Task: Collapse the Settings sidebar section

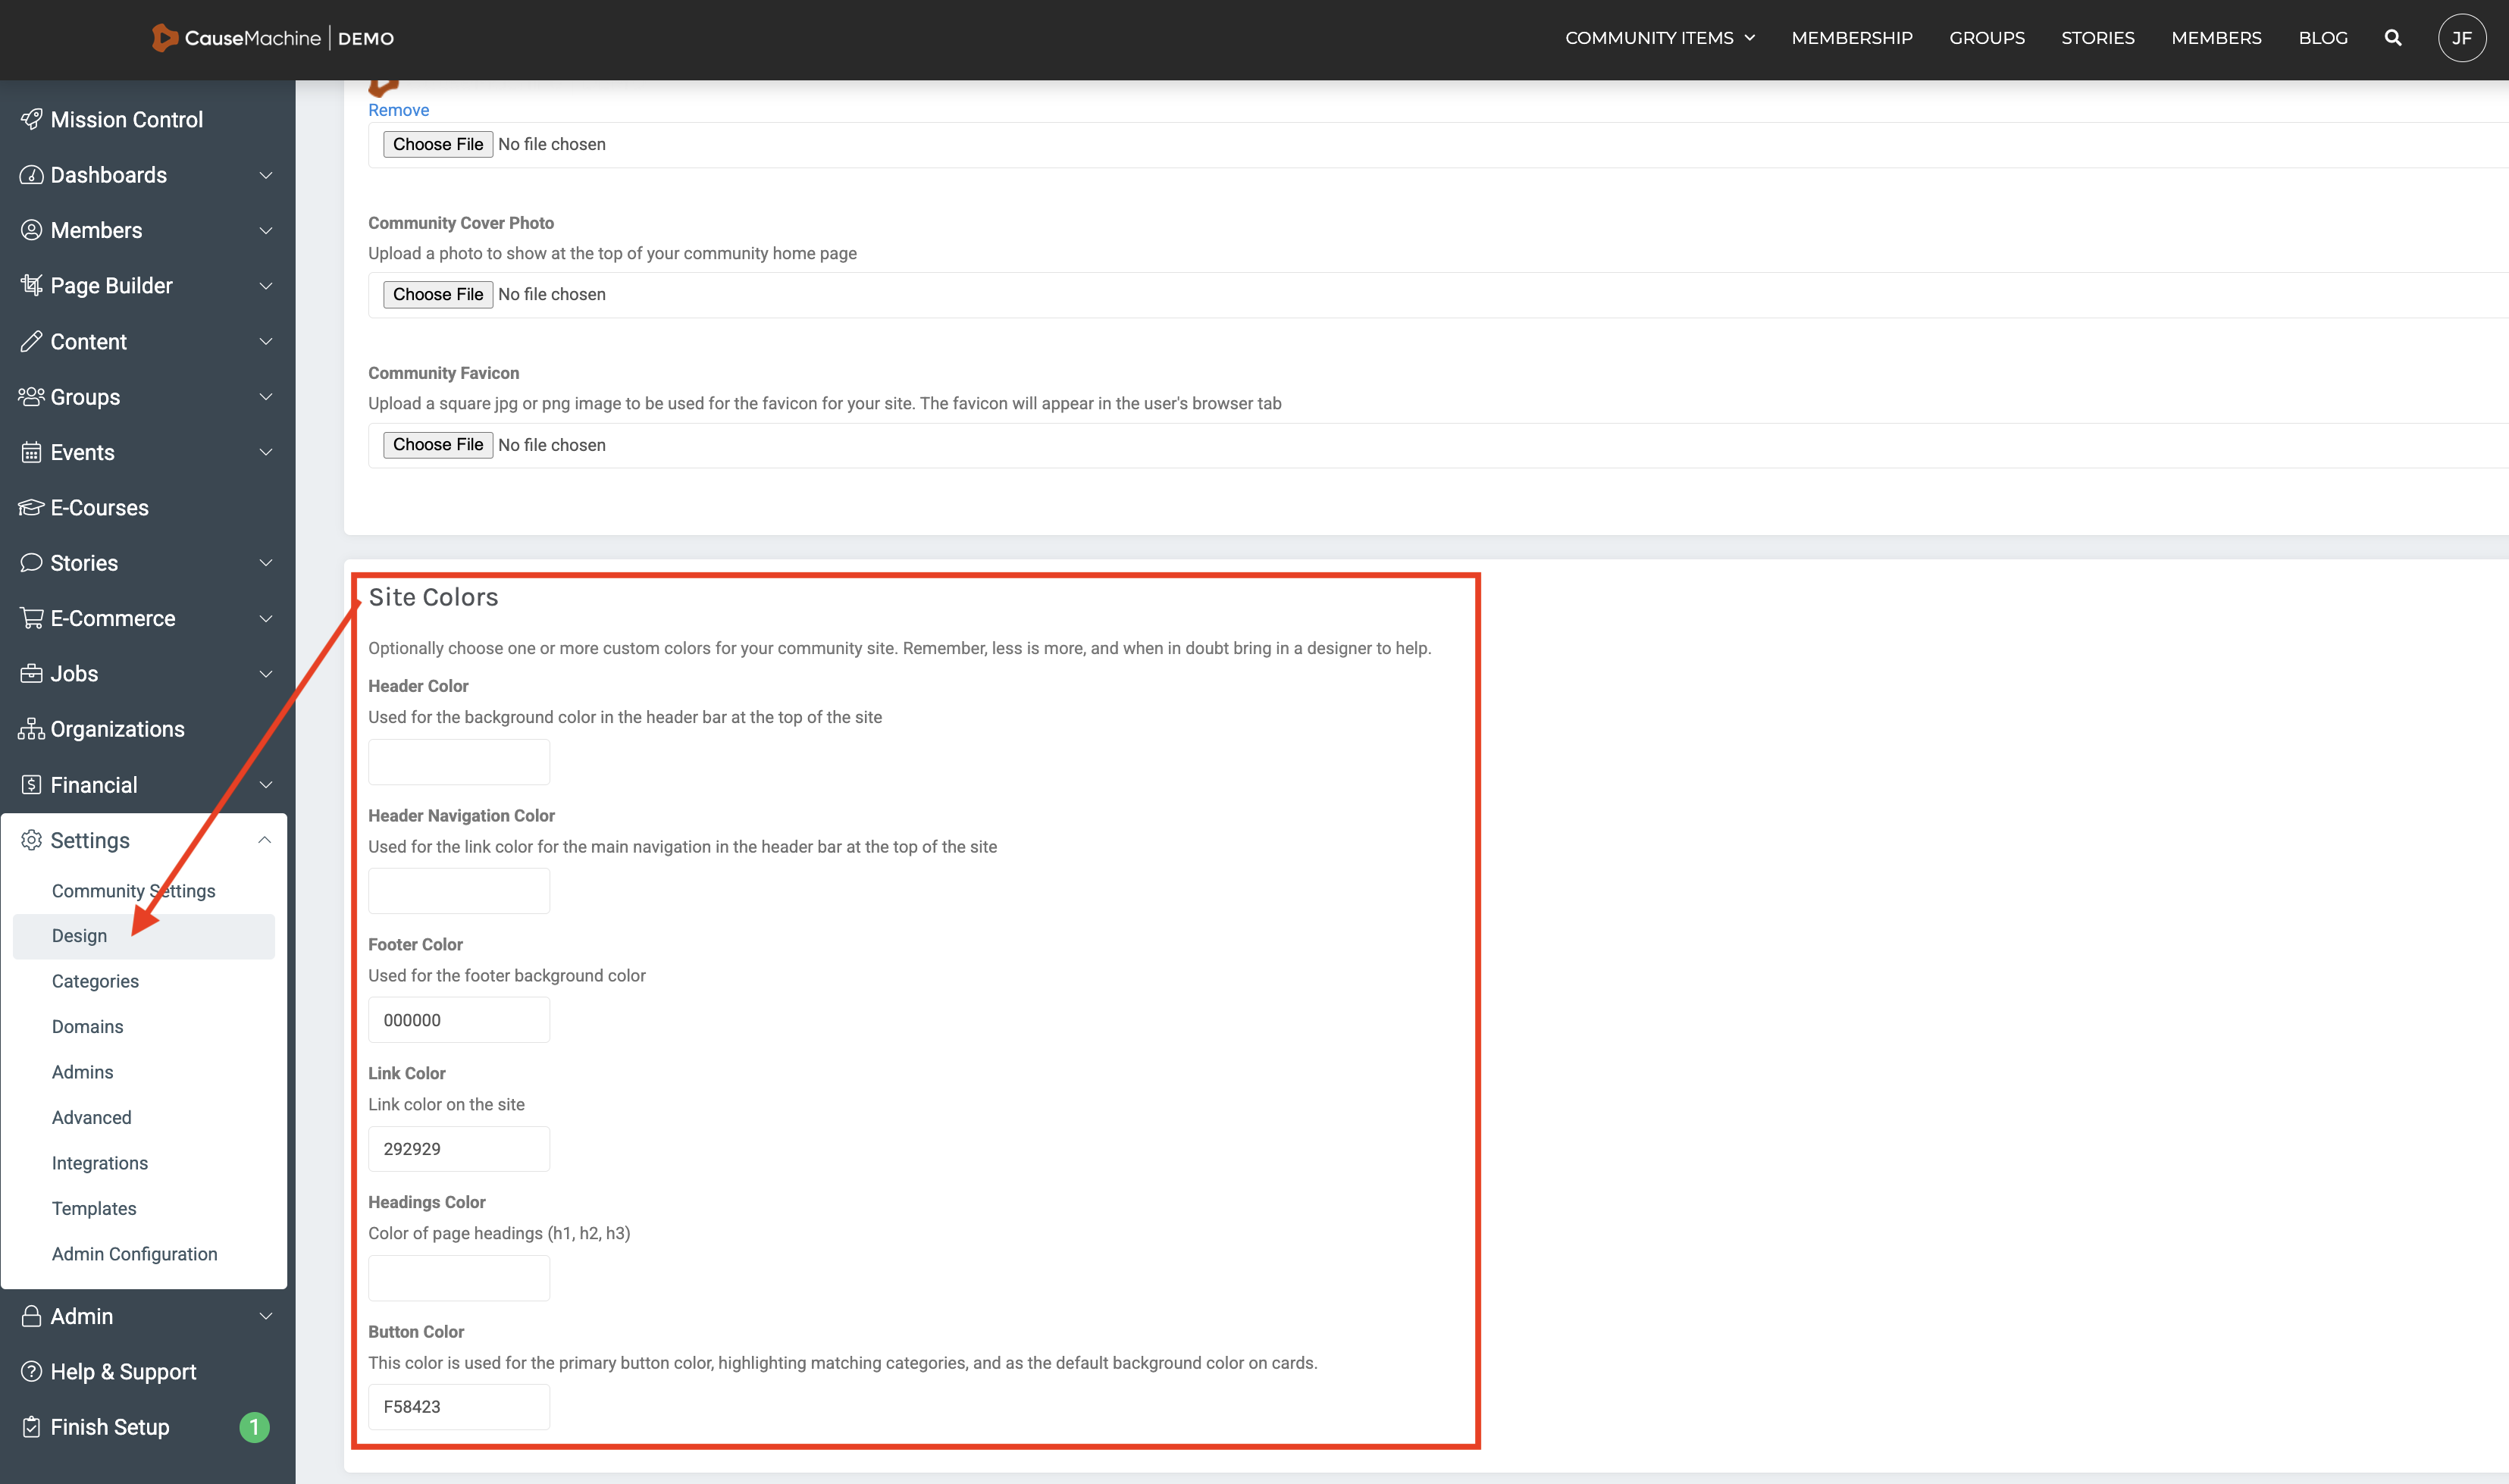Action: click(x=265, y=840)
